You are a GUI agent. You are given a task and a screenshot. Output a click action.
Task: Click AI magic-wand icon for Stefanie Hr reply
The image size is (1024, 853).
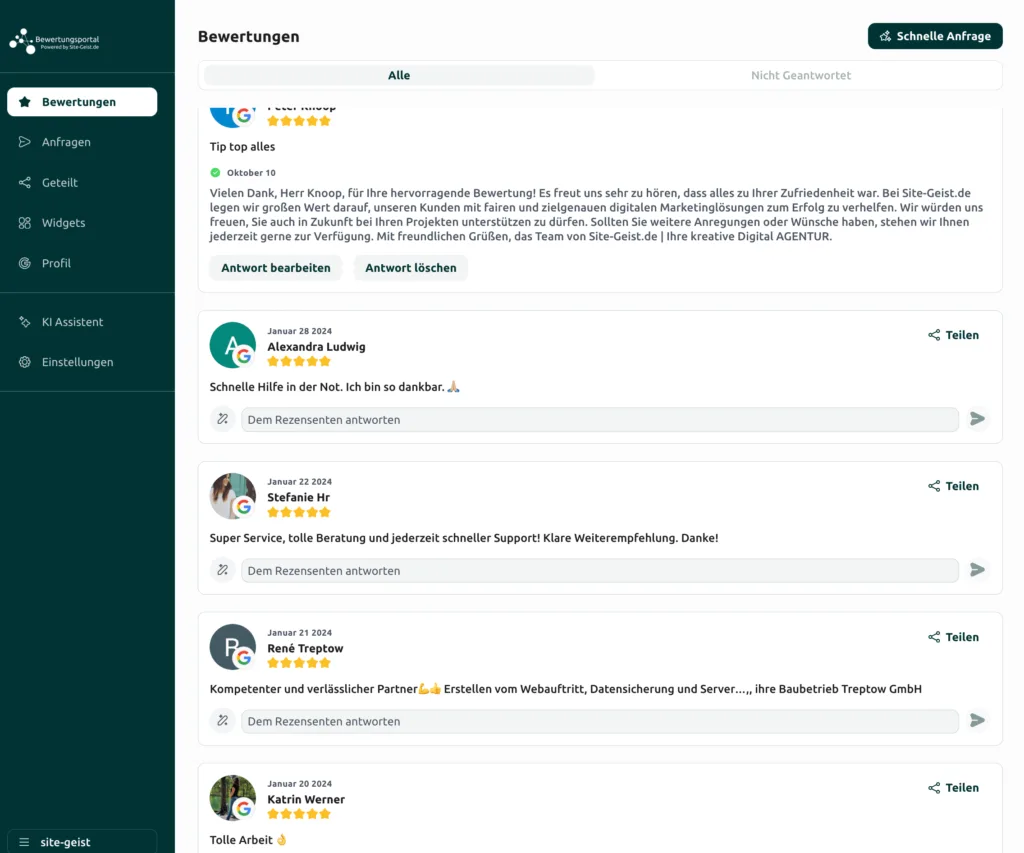pyautogui.click(x=223, y=570)
